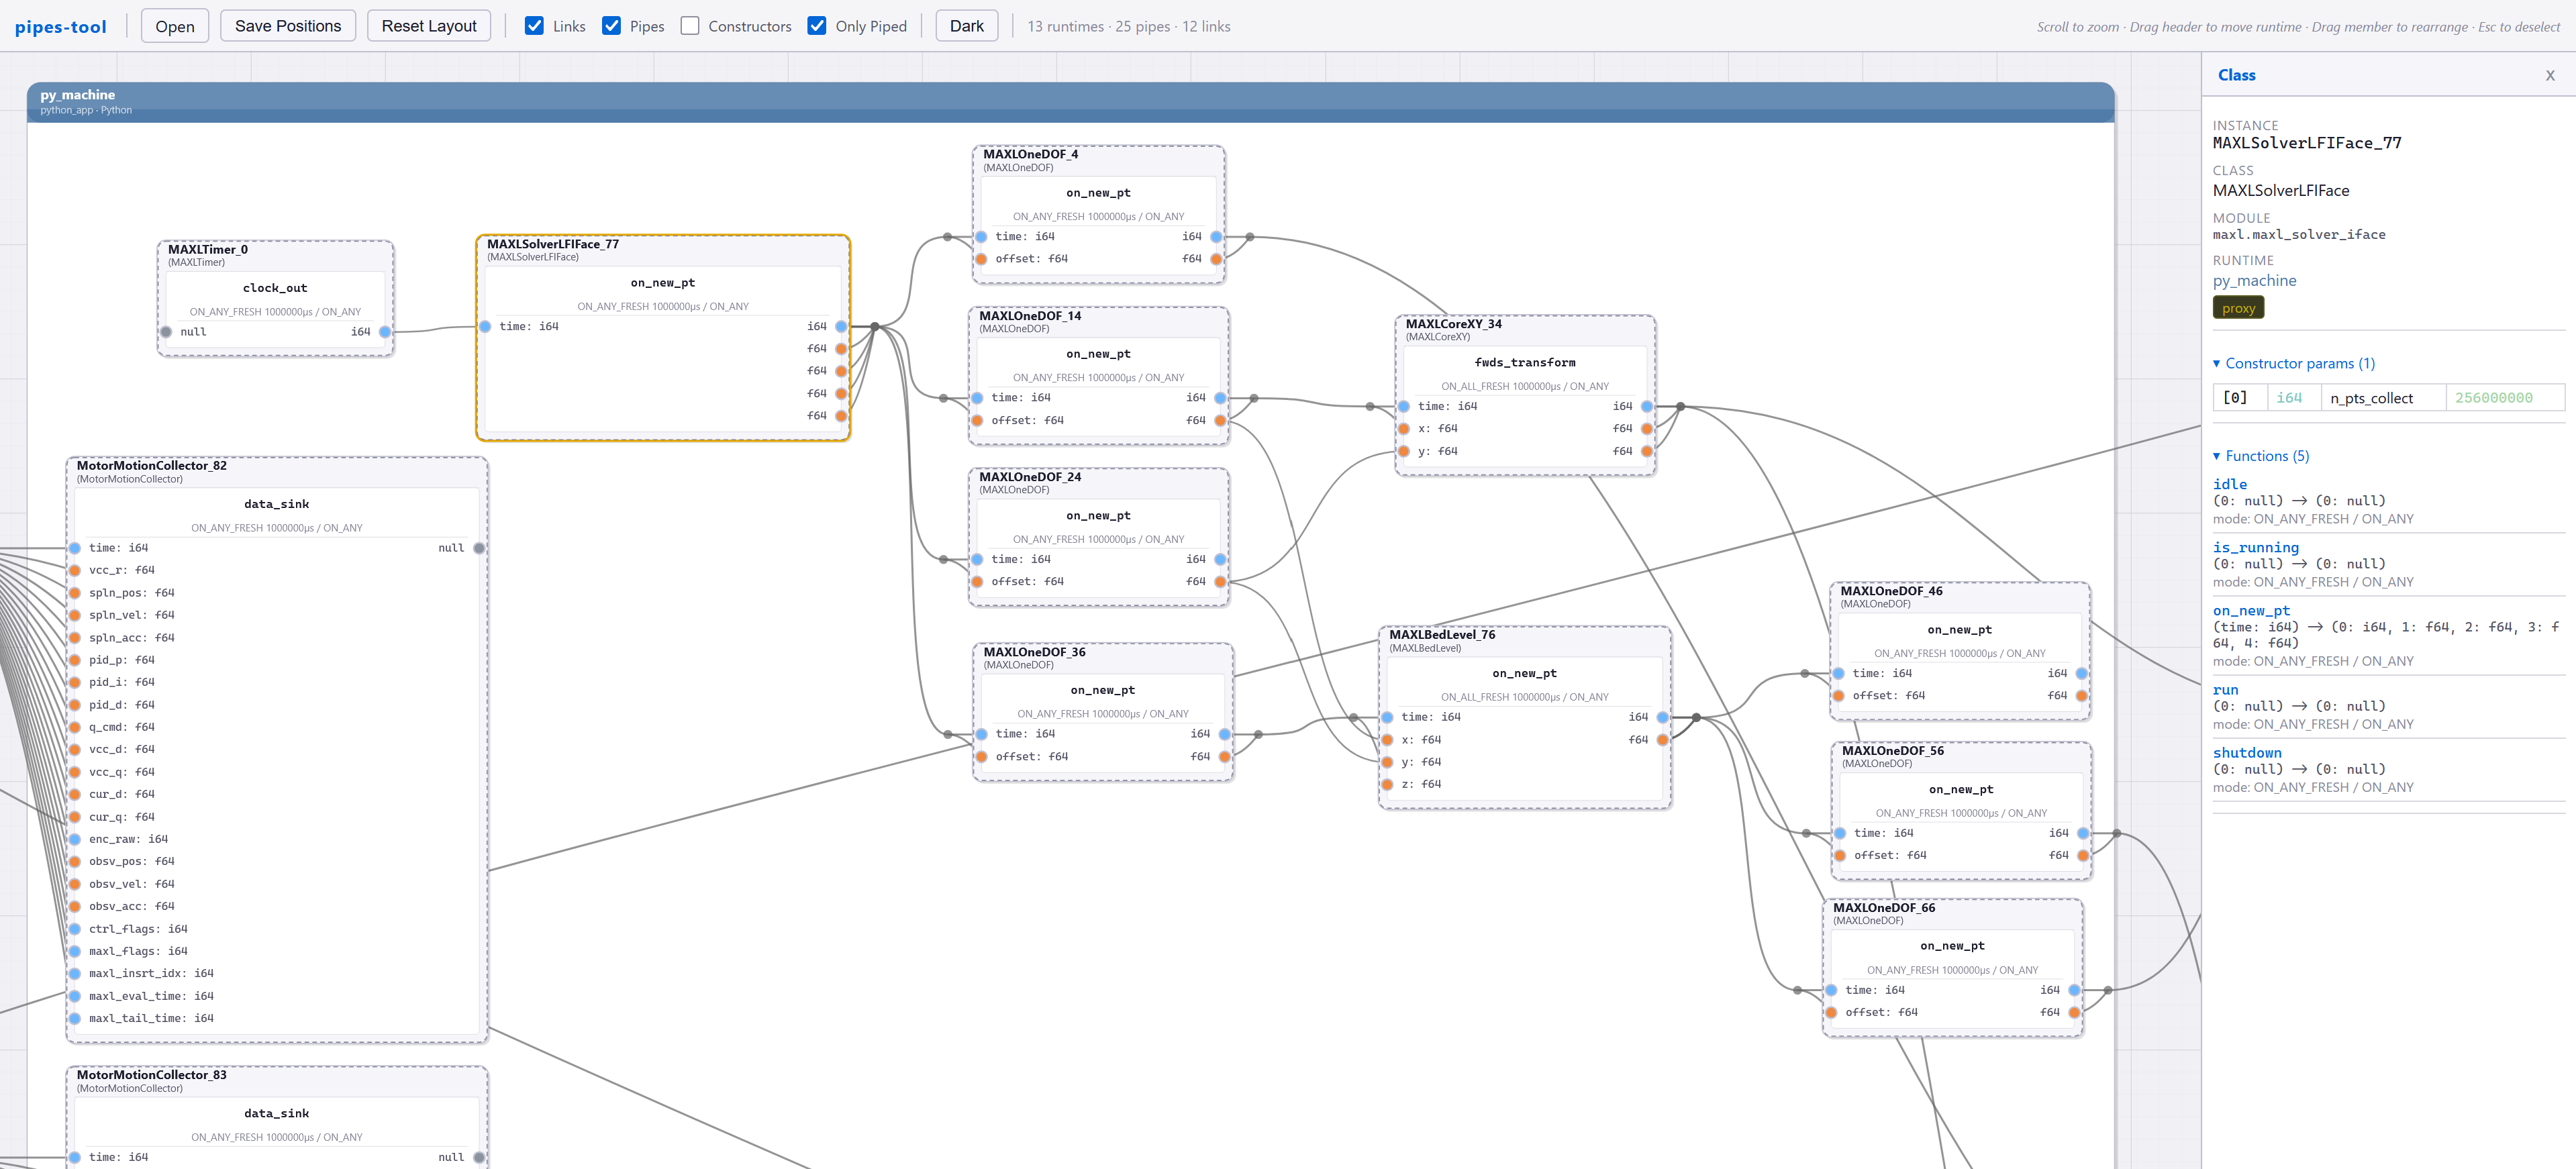Screen dimensions: 2576x1169
Task: Click MotorMotionCollector_82 vcc_r input port
Action: coord(75,570)
